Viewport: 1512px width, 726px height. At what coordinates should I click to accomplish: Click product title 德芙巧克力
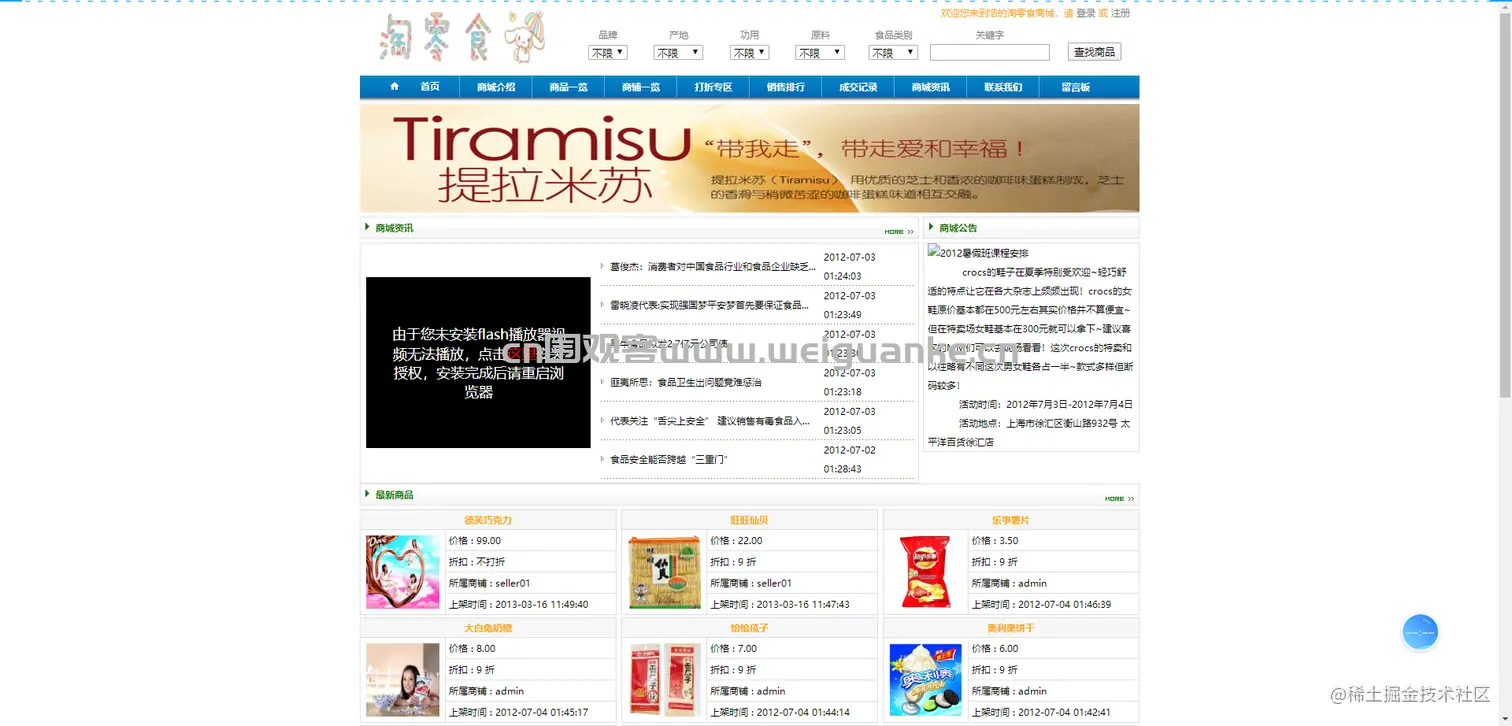click(x=488, y=520)
